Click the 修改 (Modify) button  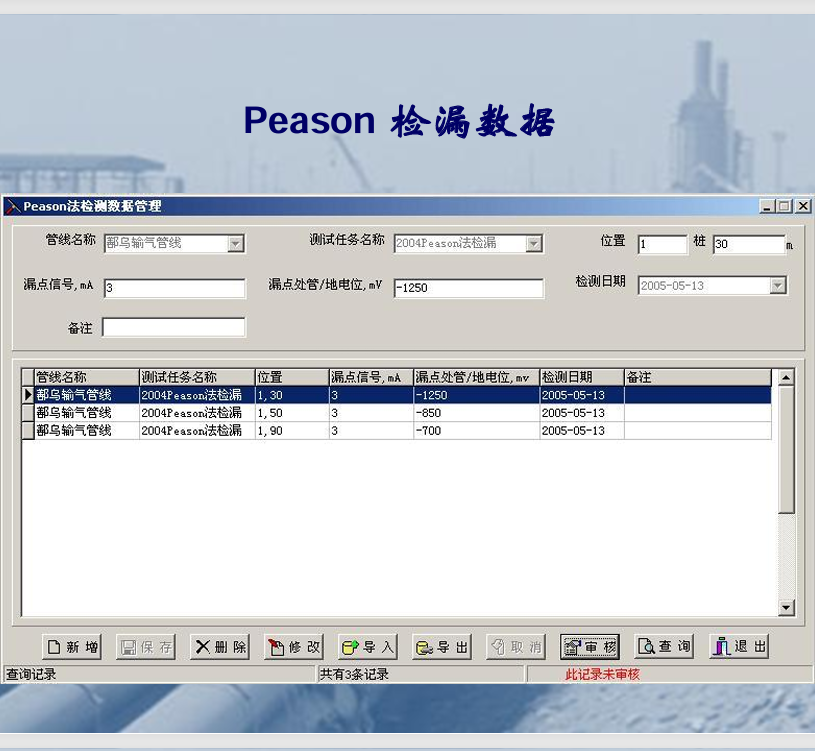pos(294,647)
